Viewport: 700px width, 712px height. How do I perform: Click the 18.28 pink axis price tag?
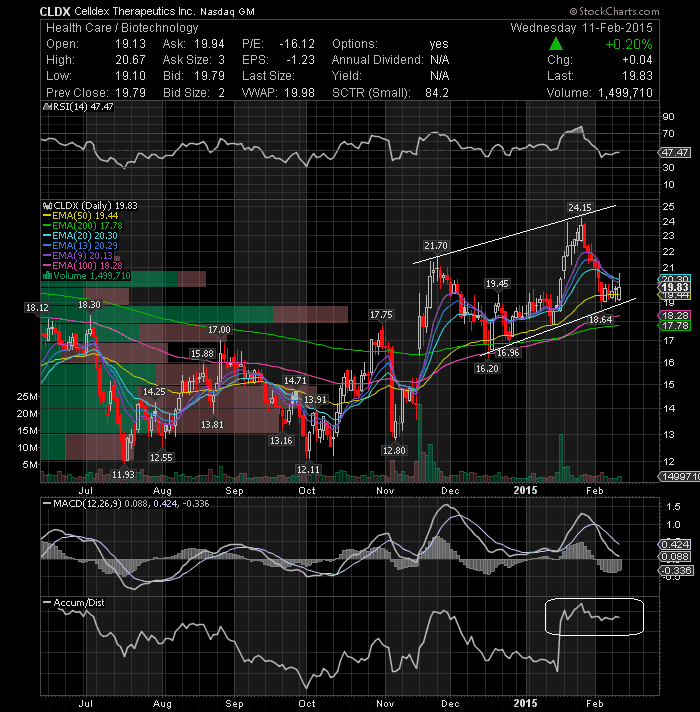click(x=675, y=315)
